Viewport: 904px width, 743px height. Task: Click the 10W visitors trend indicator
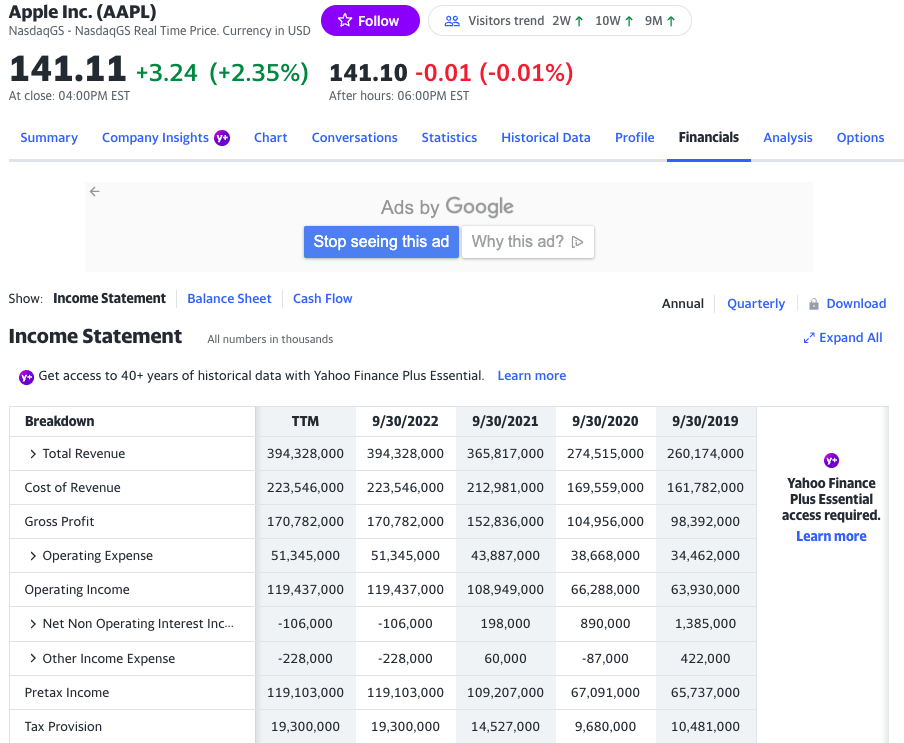click(615, 21)
